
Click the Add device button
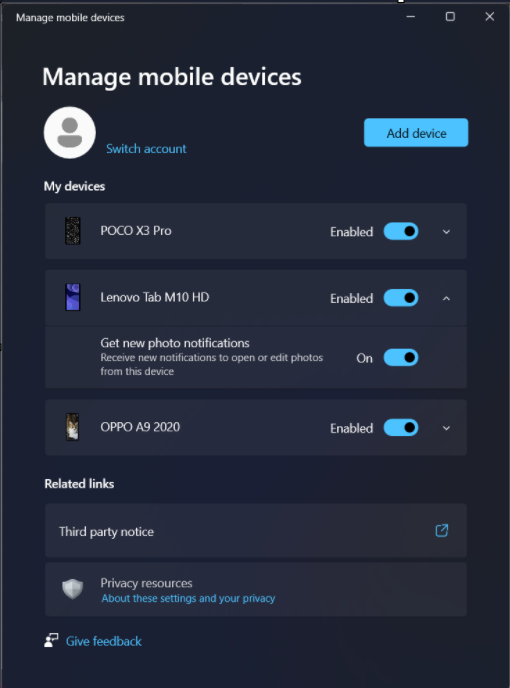pyautogui.click(x=416, y=133)
